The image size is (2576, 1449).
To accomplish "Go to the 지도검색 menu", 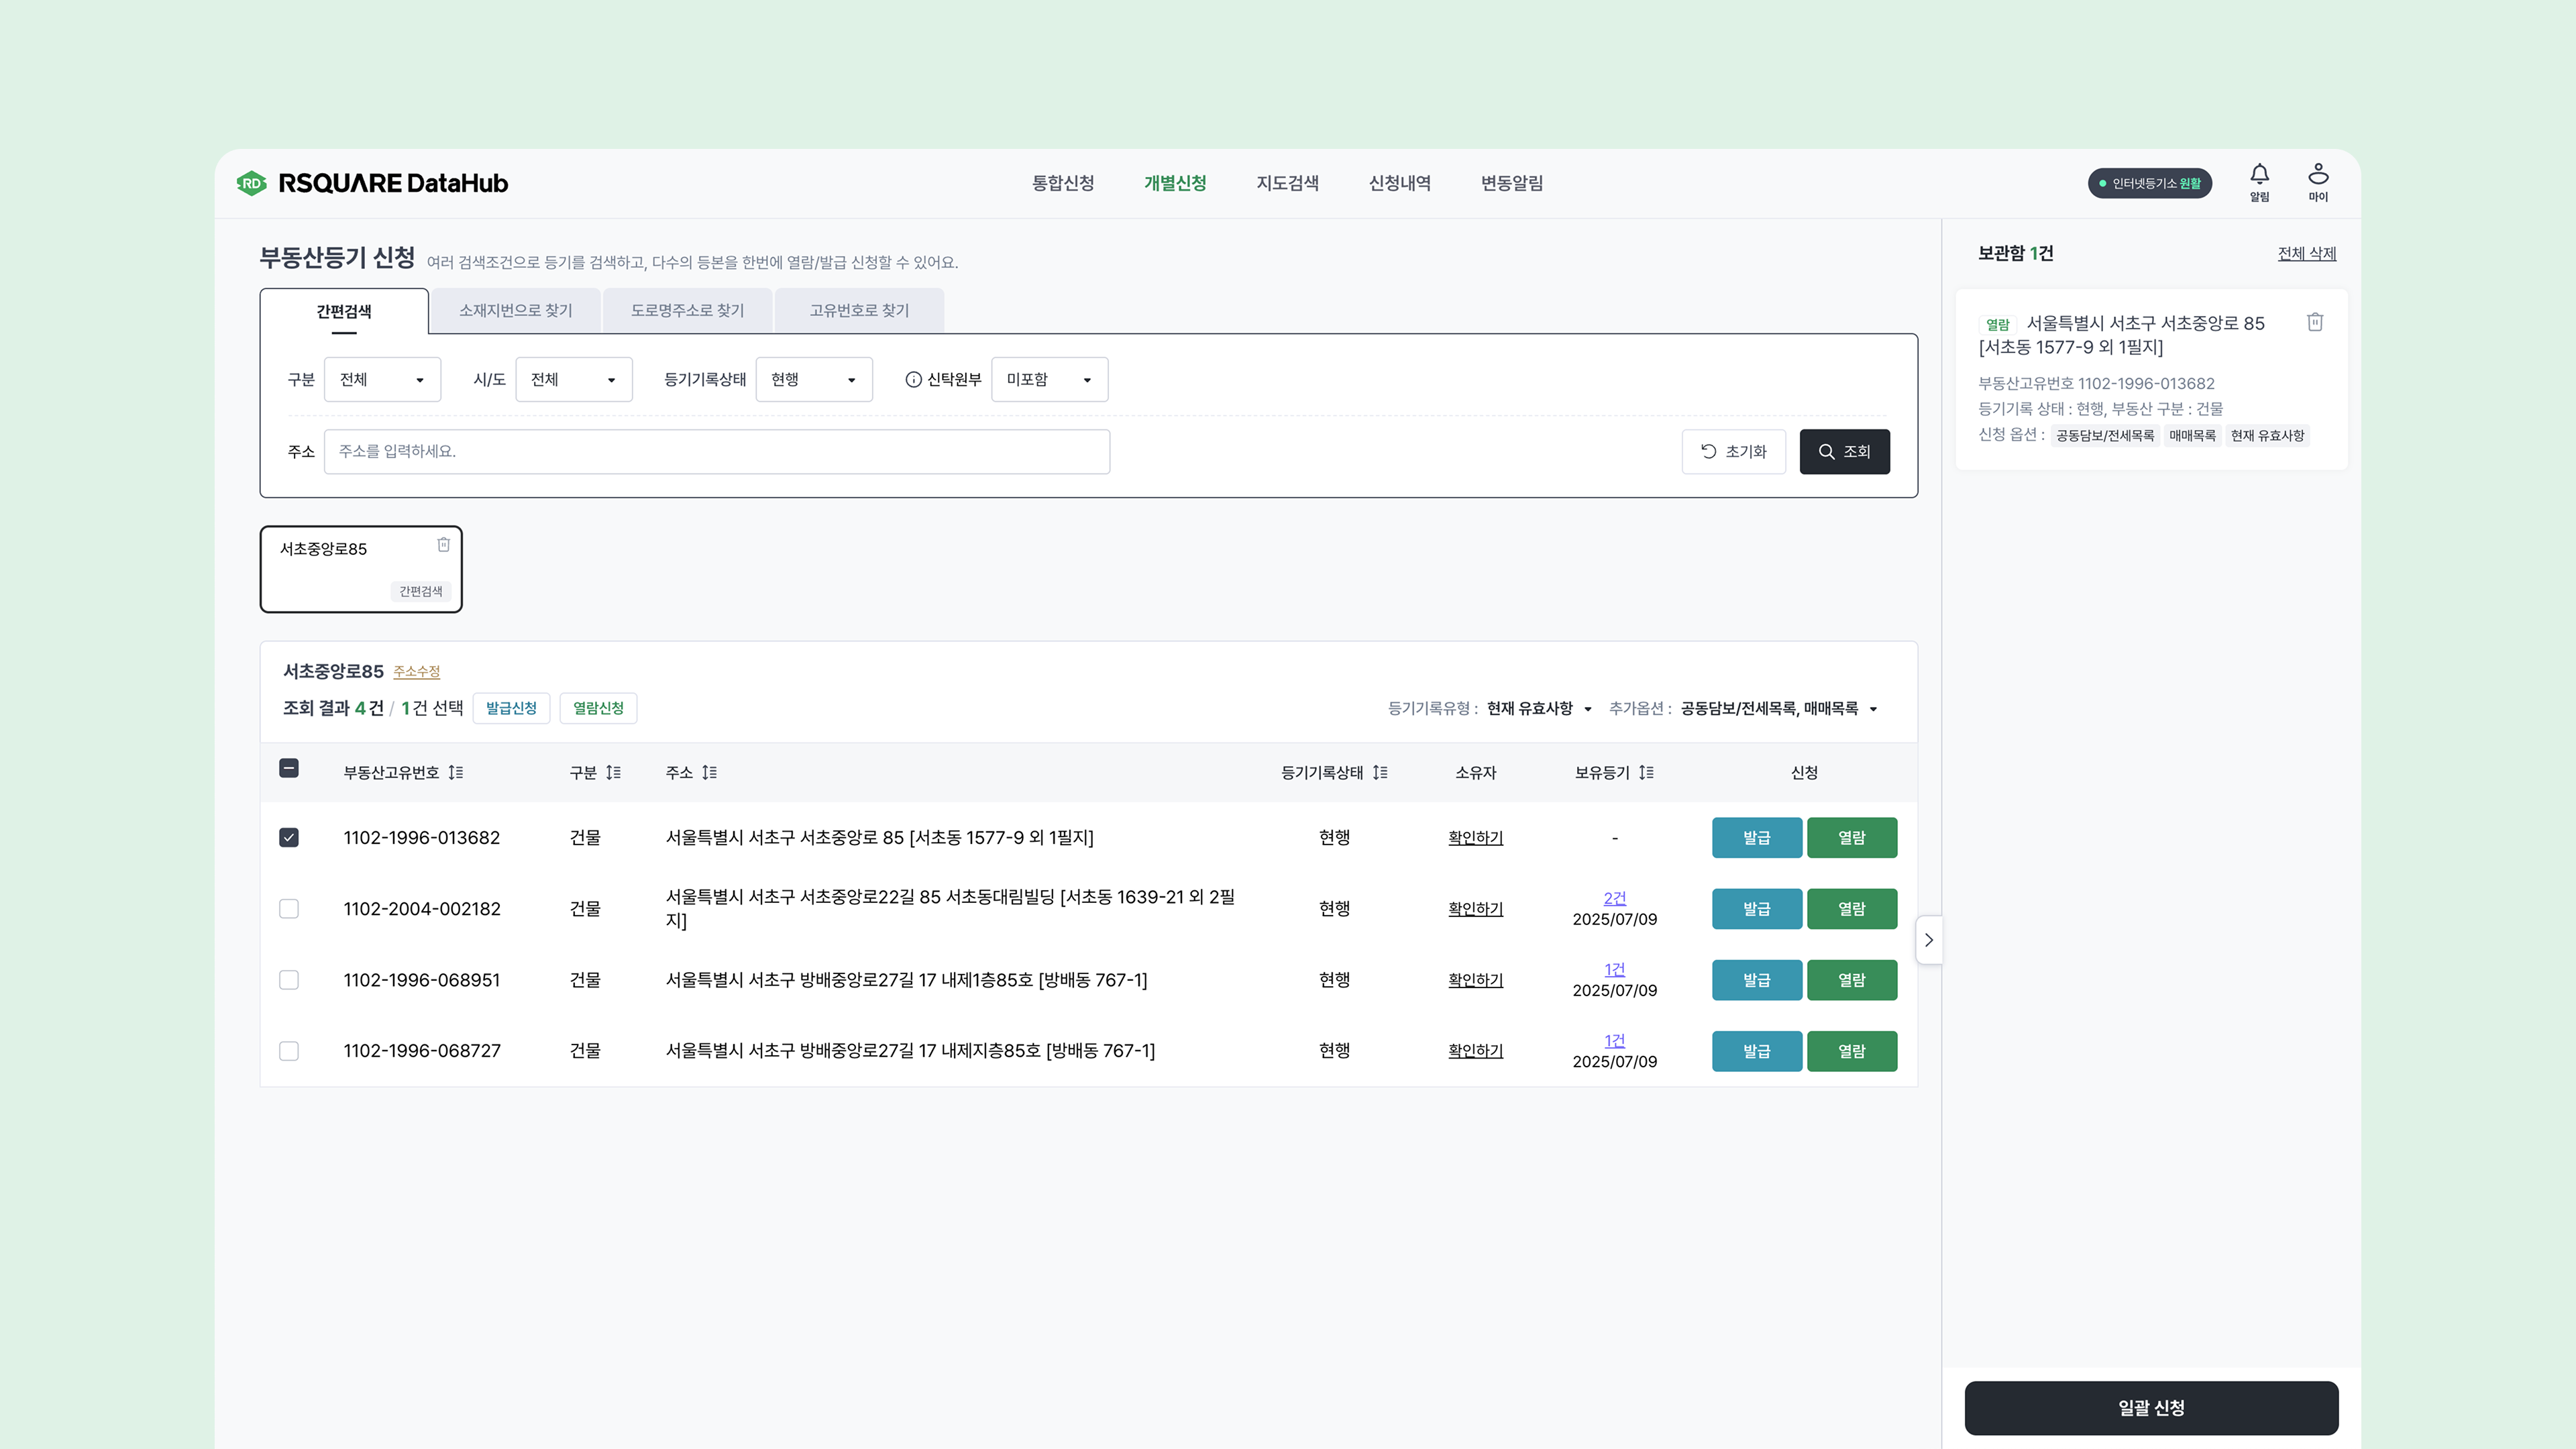I will [1287, 183].
